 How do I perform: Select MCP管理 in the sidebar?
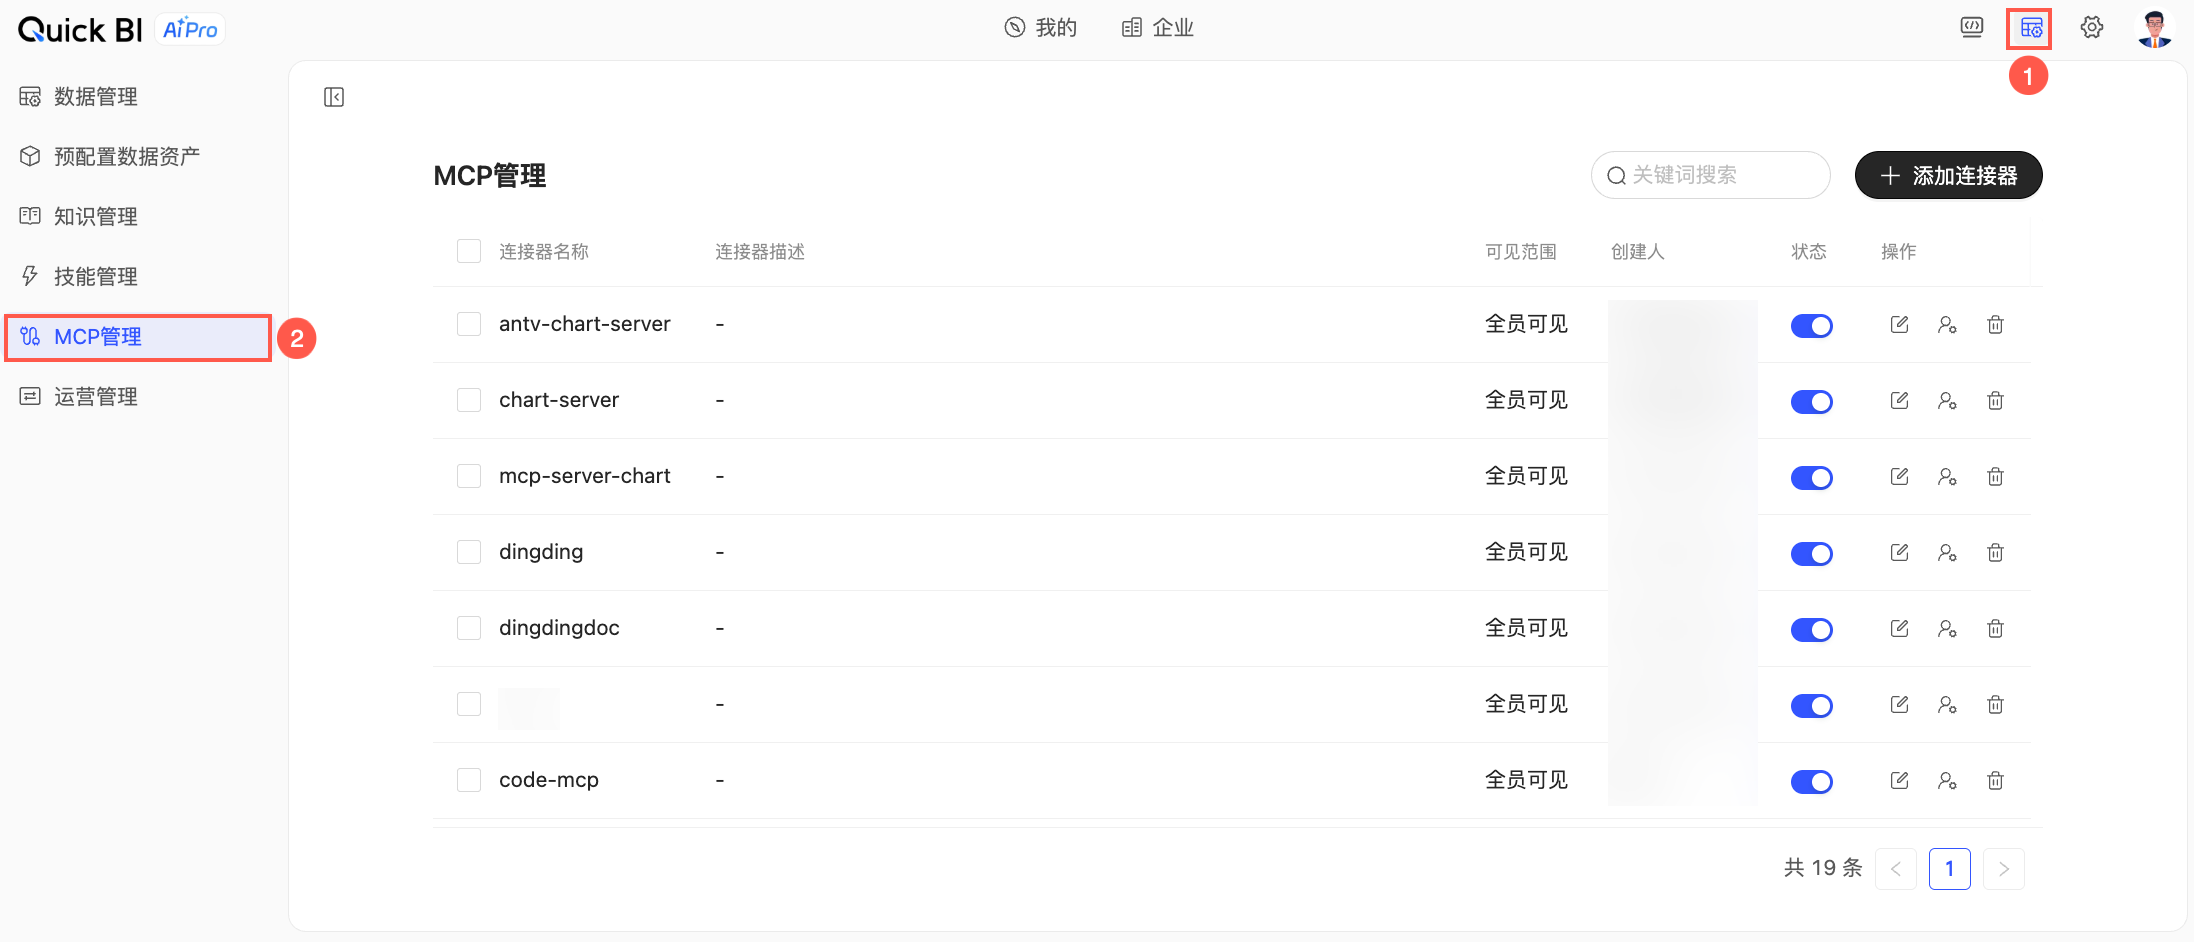point(137,337)
